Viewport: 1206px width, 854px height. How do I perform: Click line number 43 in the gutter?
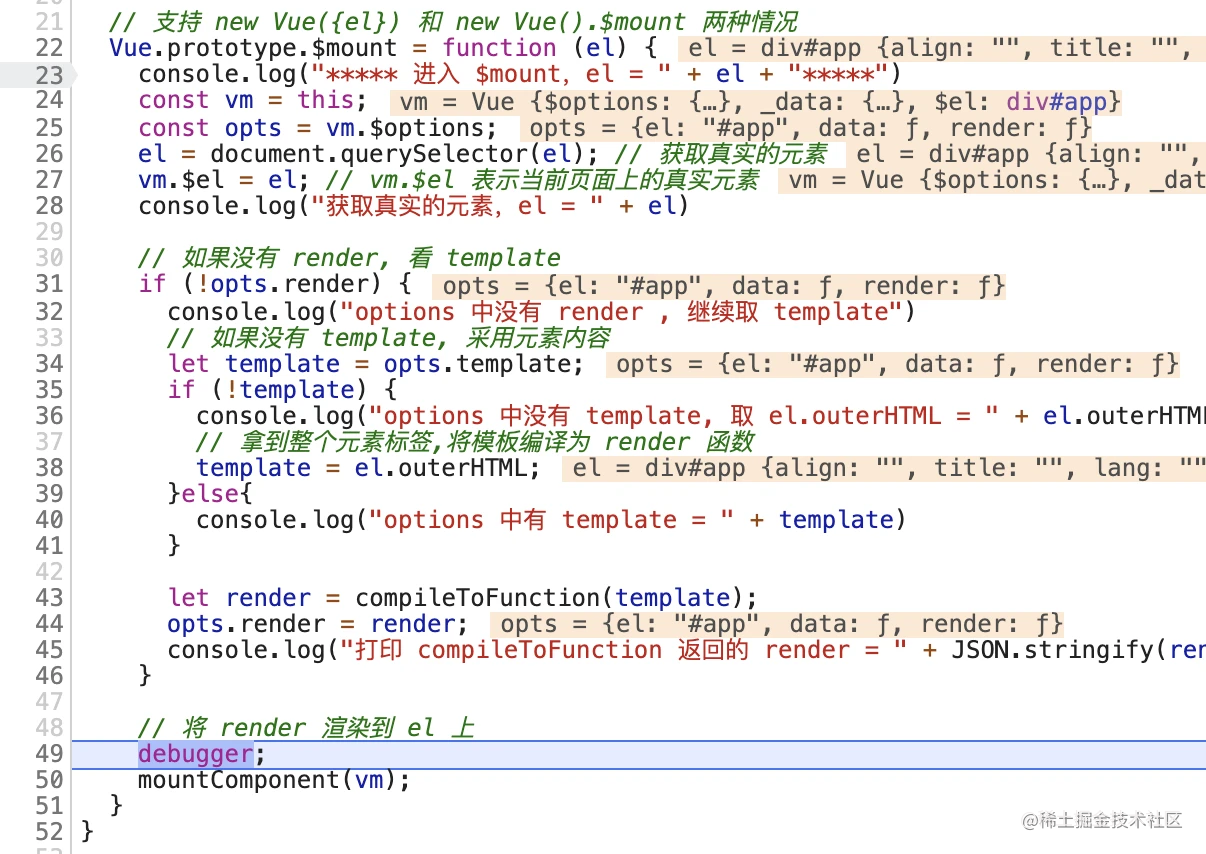point(47,597)
